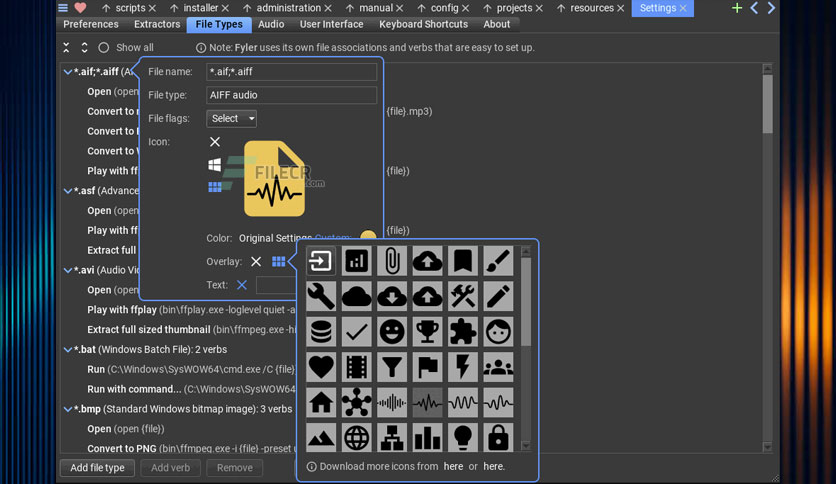Image resolution: width=836 pixels, height=484 pixels.
Task: Open the About tab
Action: click(496, 24)
